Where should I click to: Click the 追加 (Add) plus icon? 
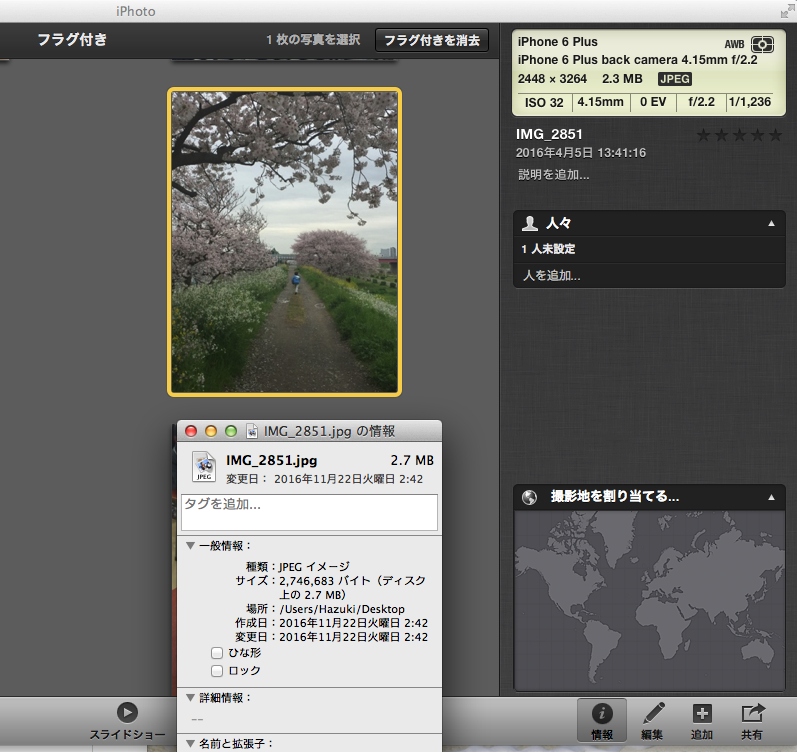[702, 714]
